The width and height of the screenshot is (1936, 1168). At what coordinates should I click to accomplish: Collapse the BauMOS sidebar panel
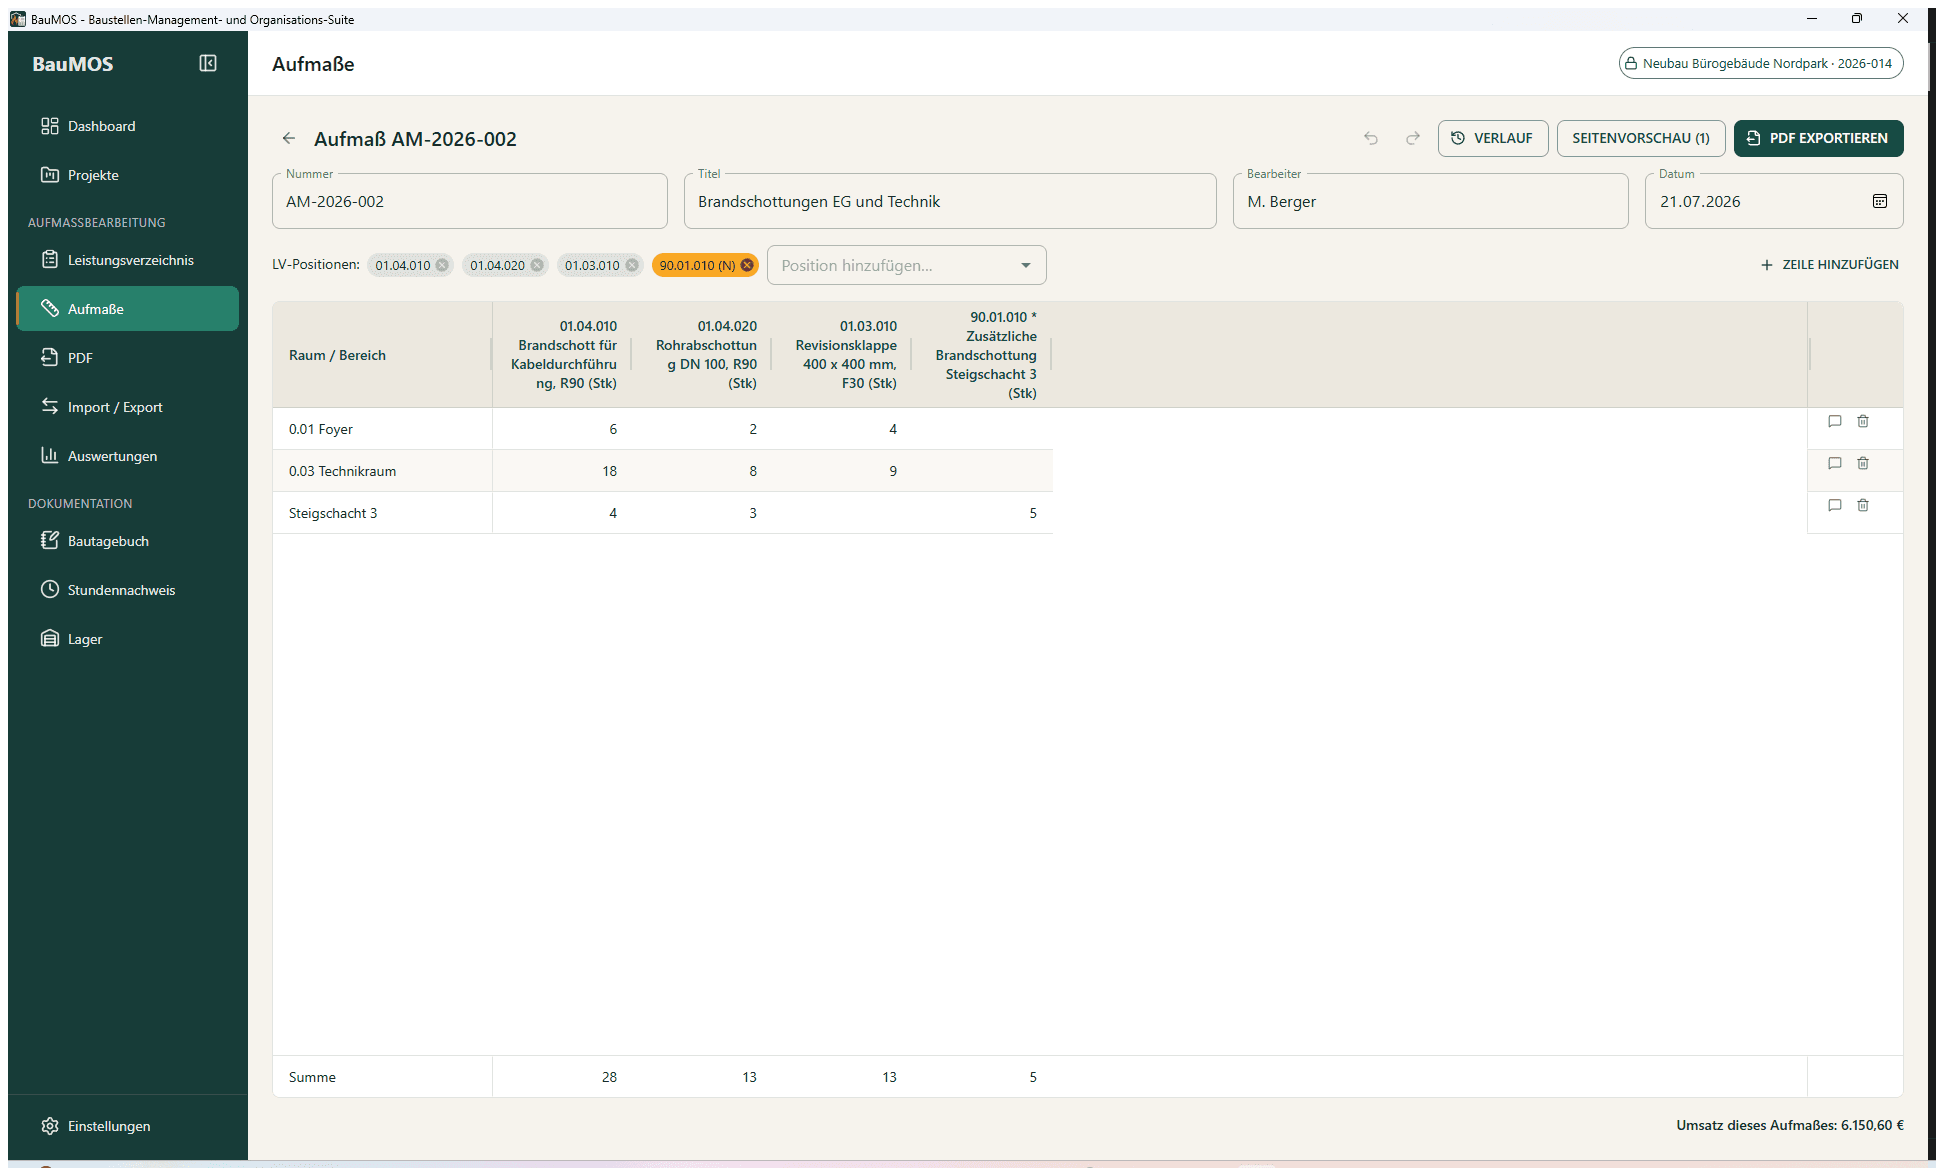pyautogui.click(x=208, y=63)
